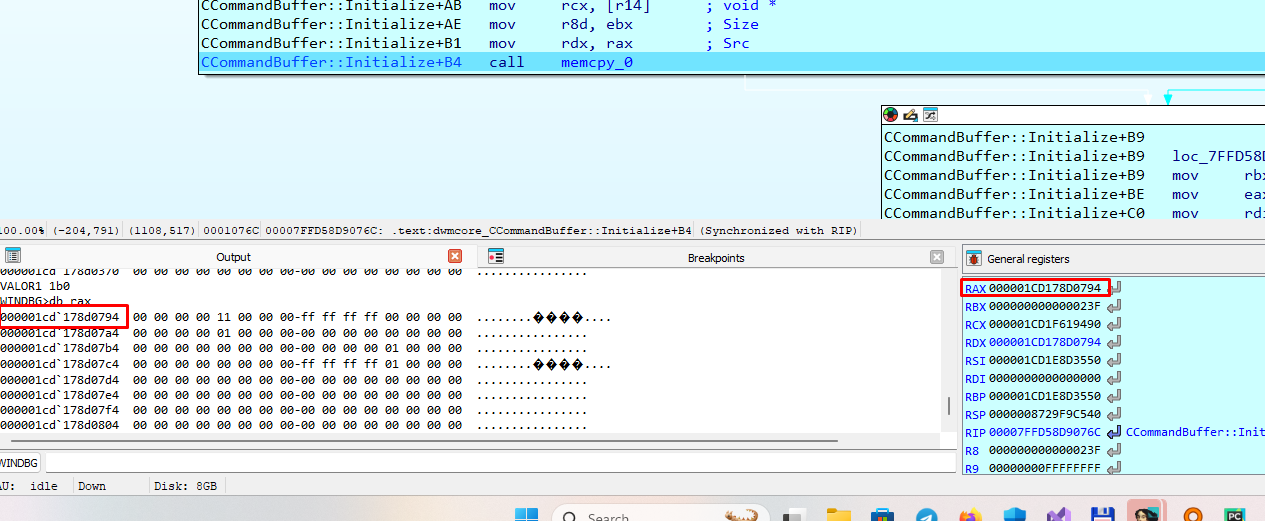Screen dimensions: 1265x521
Task: Click the blue floppy disk taskbar icon
Action: [1103, 514]
